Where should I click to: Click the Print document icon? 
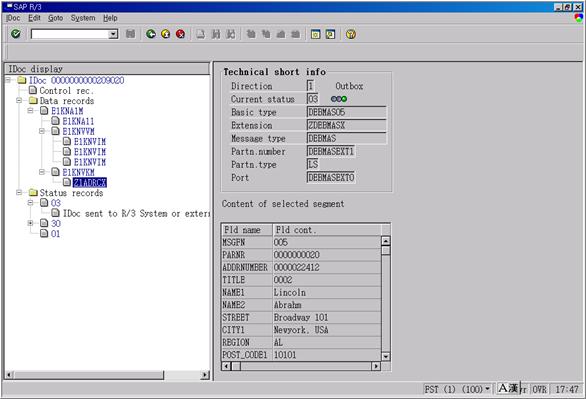click(201, 34)
